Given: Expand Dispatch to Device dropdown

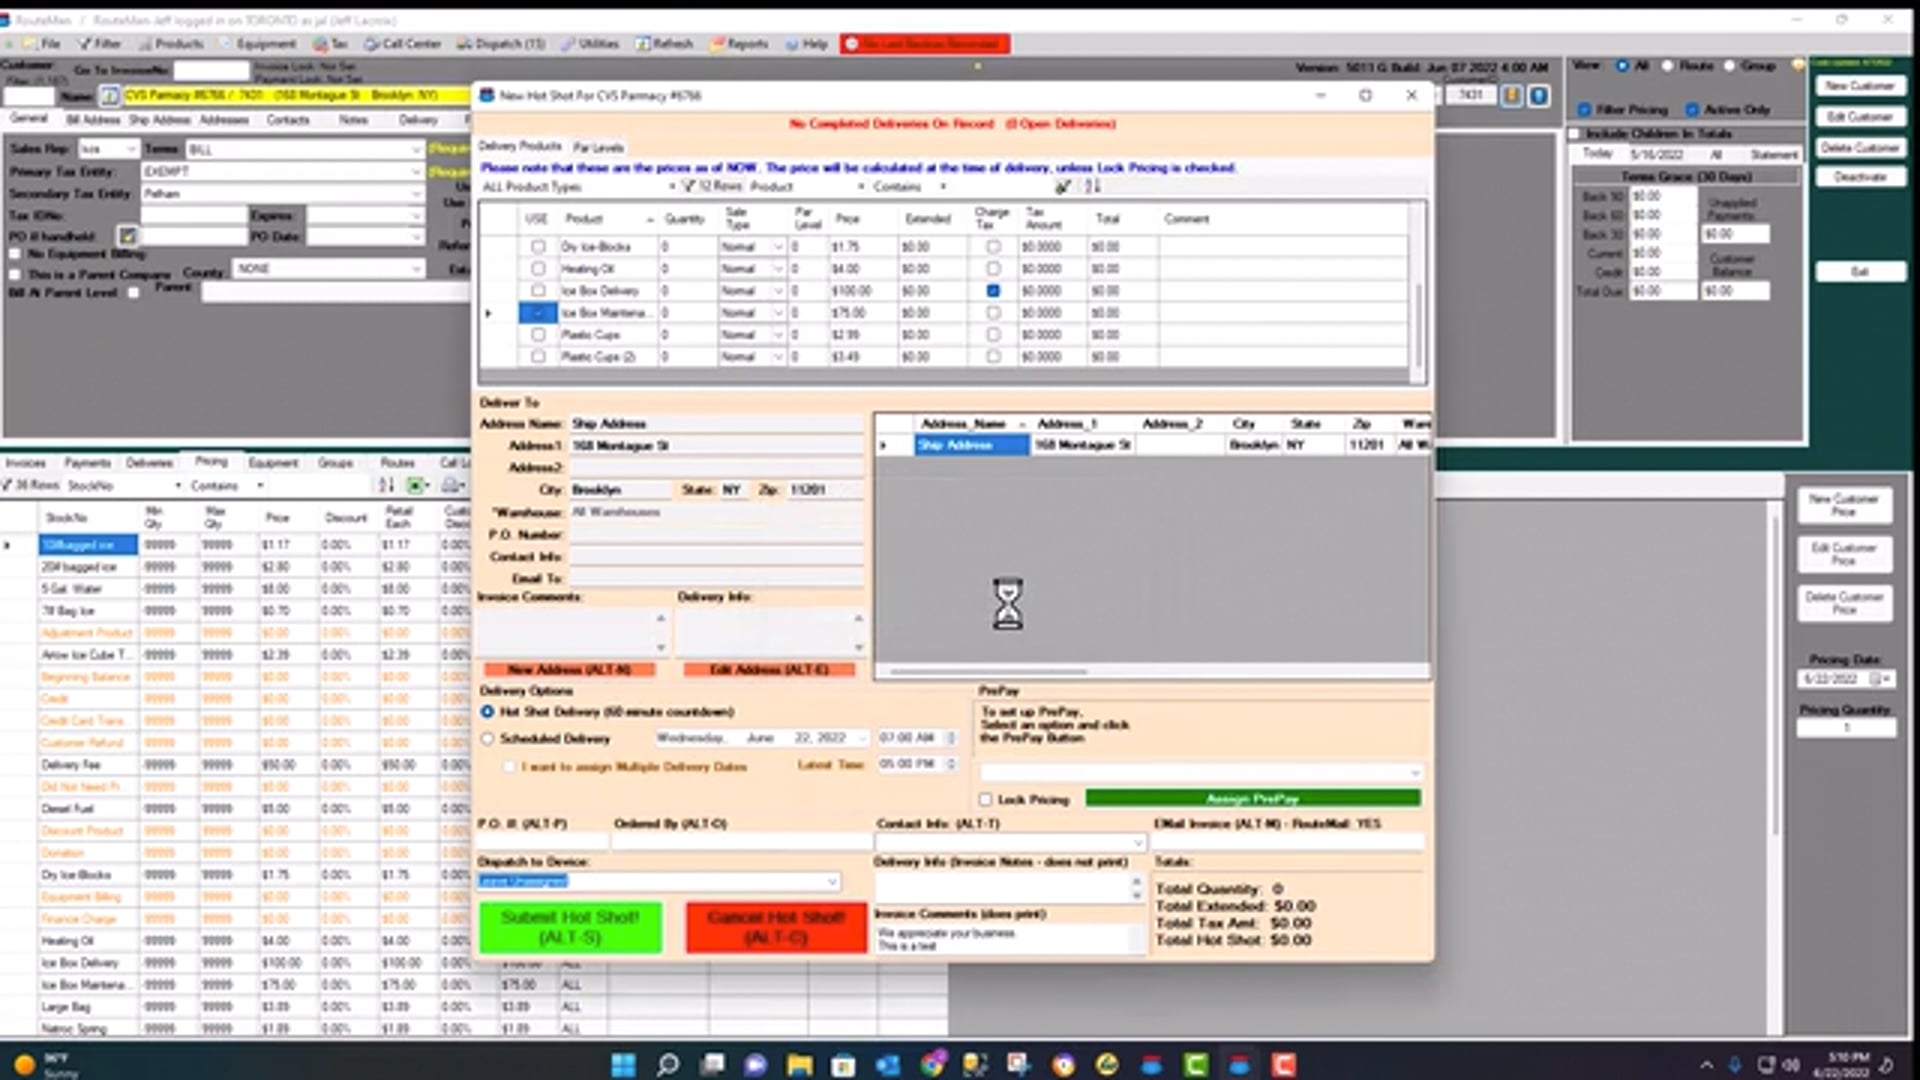Looking at the screenshot, I should point(832,881).
